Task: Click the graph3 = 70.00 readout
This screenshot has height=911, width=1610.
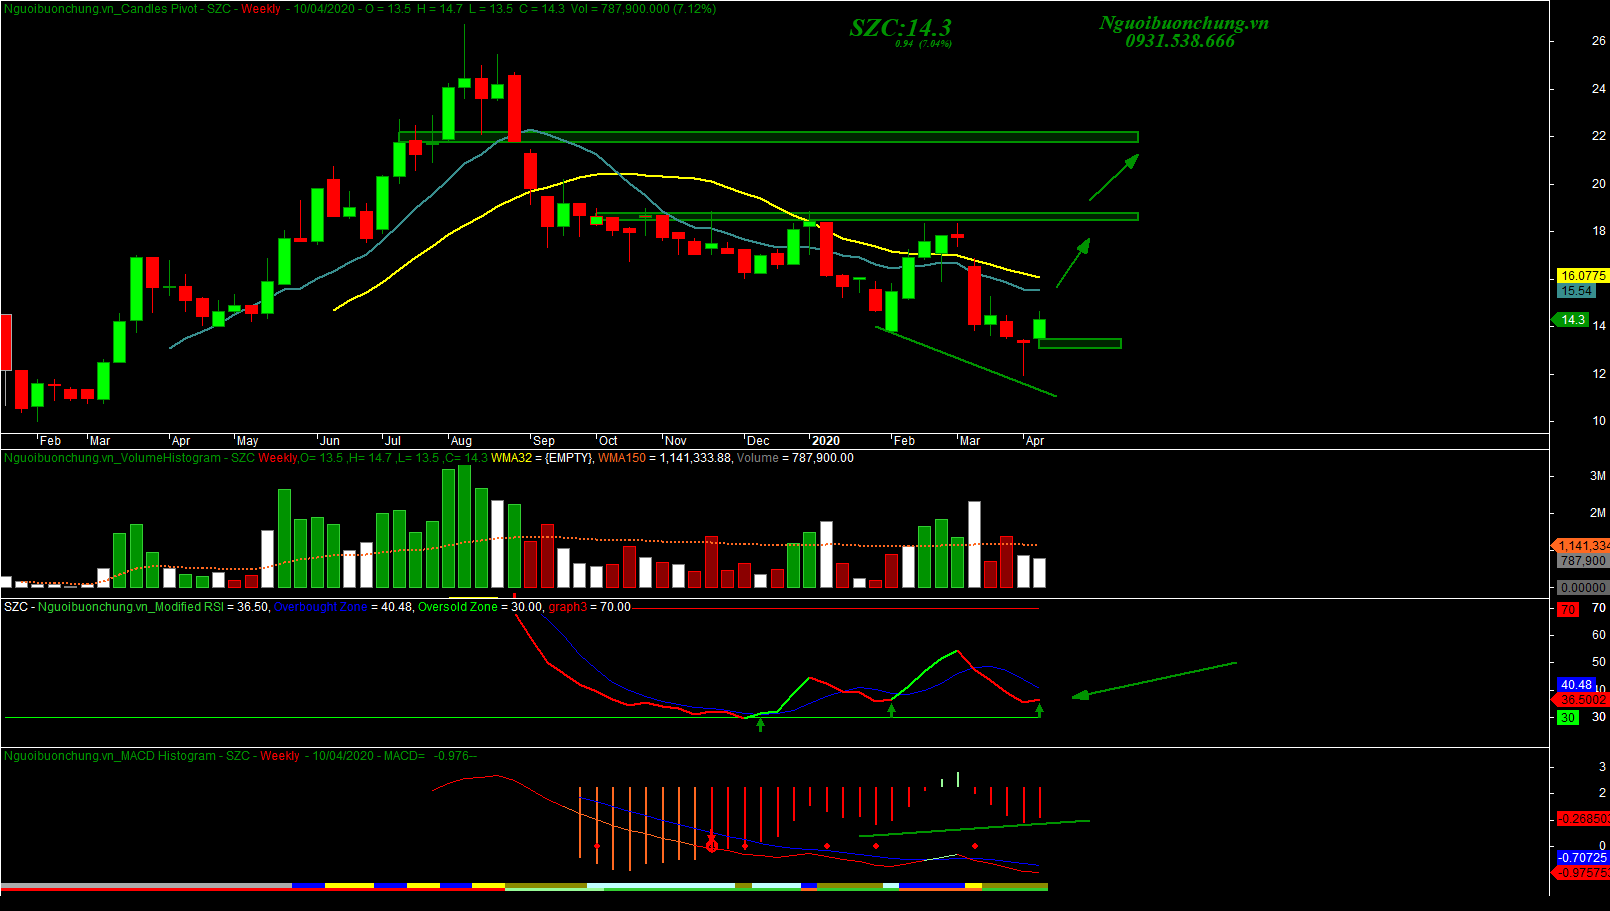Action: pyautogui.click(x=590, y=607)
